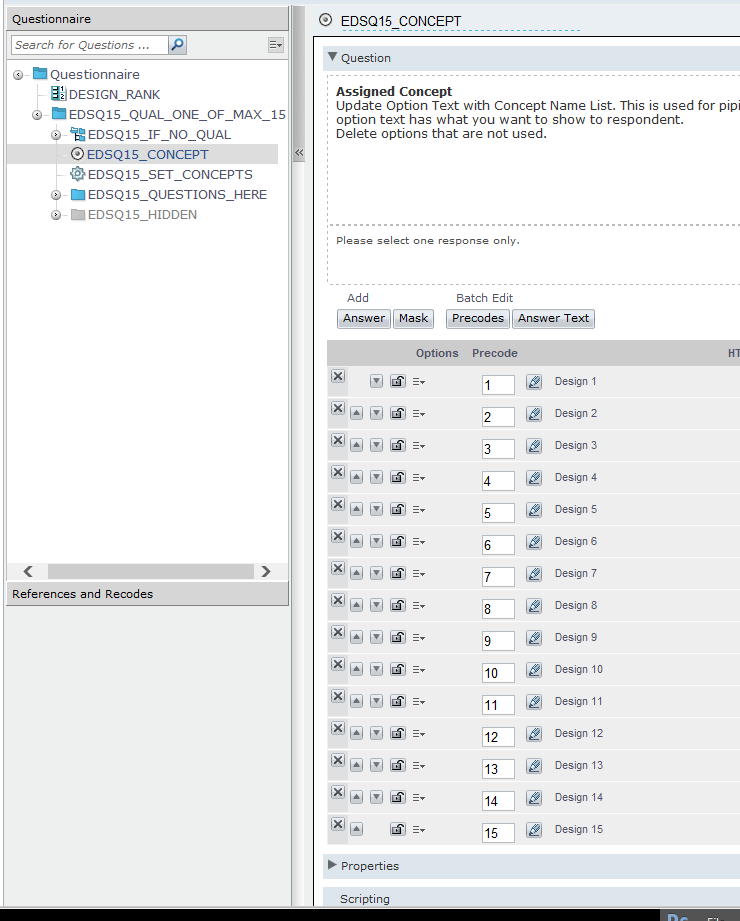Move Design 15 option up
The width and height of the screenshot is (740, 921).
356,829
